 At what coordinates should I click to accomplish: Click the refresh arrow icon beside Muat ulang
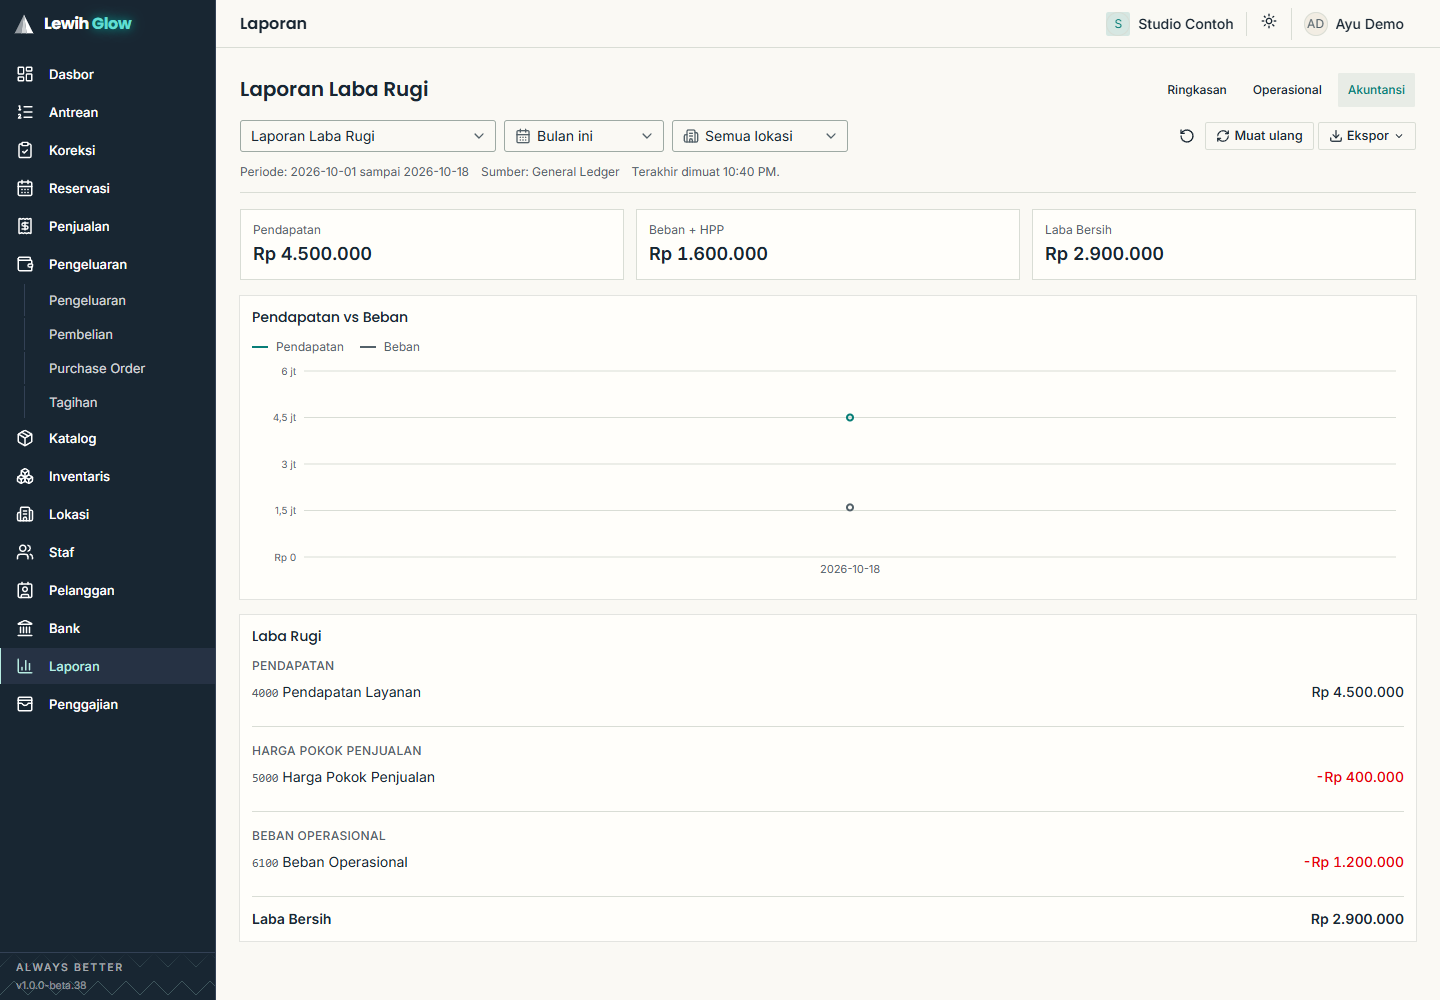[1187, 136]
